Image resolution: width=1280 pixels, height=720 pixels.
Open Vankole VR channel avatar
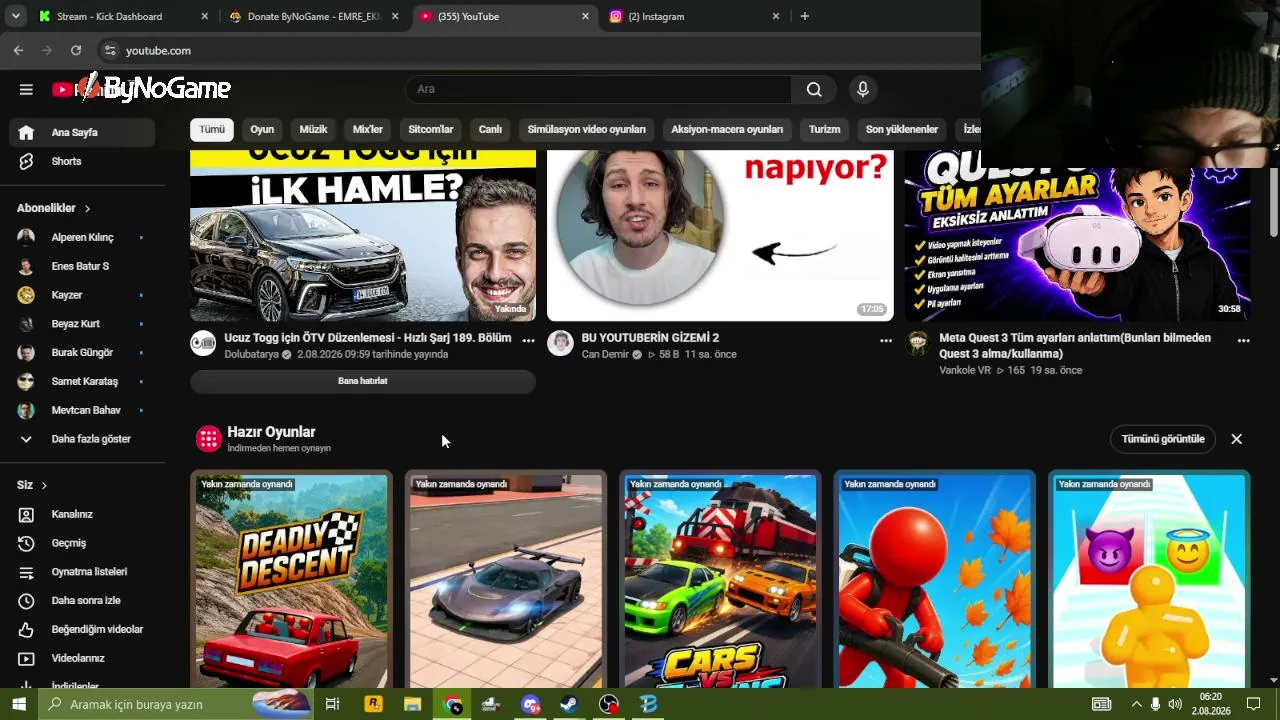tap(917, 343)
